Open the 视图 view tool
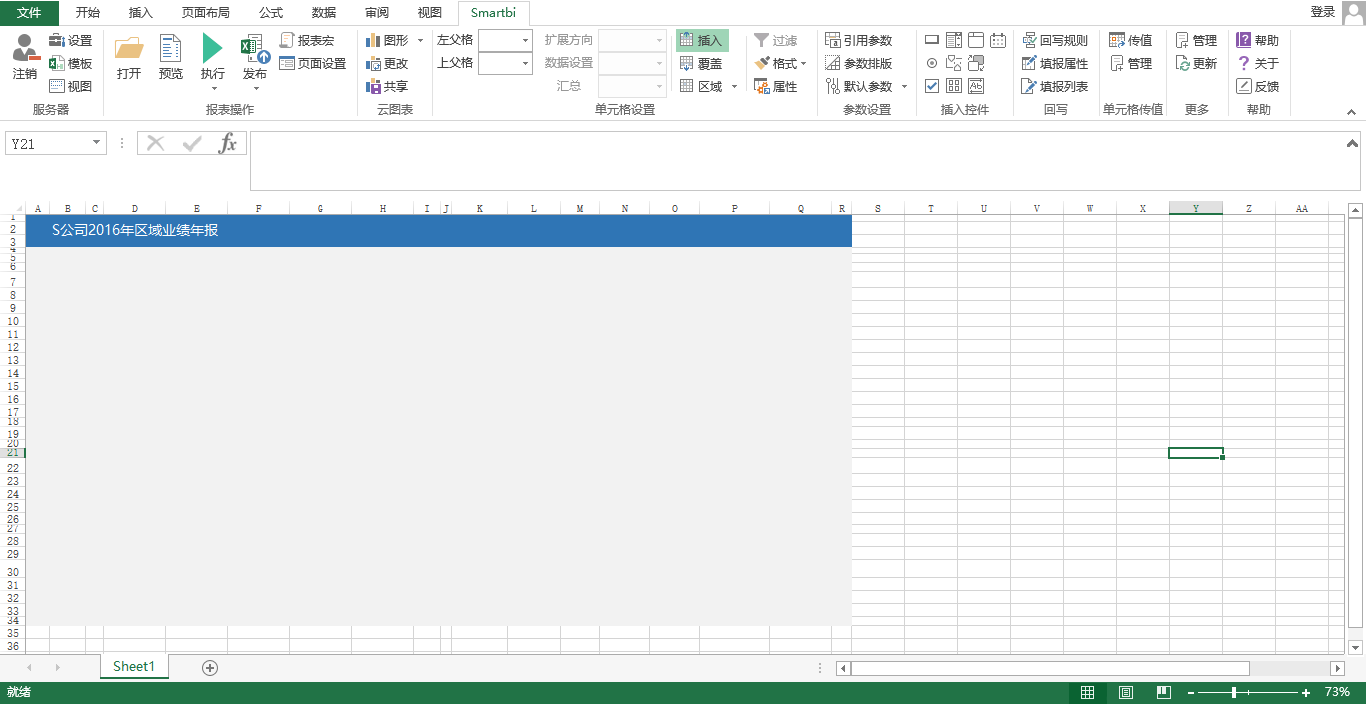The height and width of the screenshot is (704, 1366). point(71,86)
